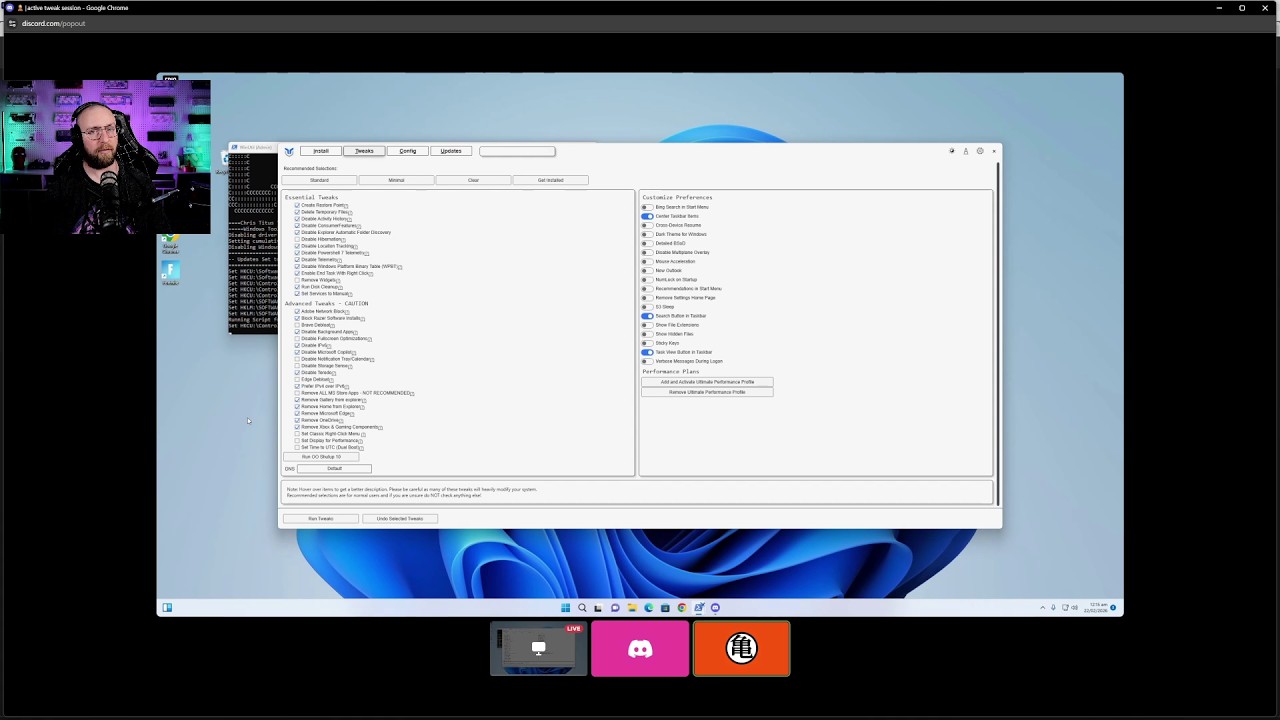Screen dimensions: 1280x720
Task: Enable Dark Theme for Windows toggle
Action: (x=647, y=234)
